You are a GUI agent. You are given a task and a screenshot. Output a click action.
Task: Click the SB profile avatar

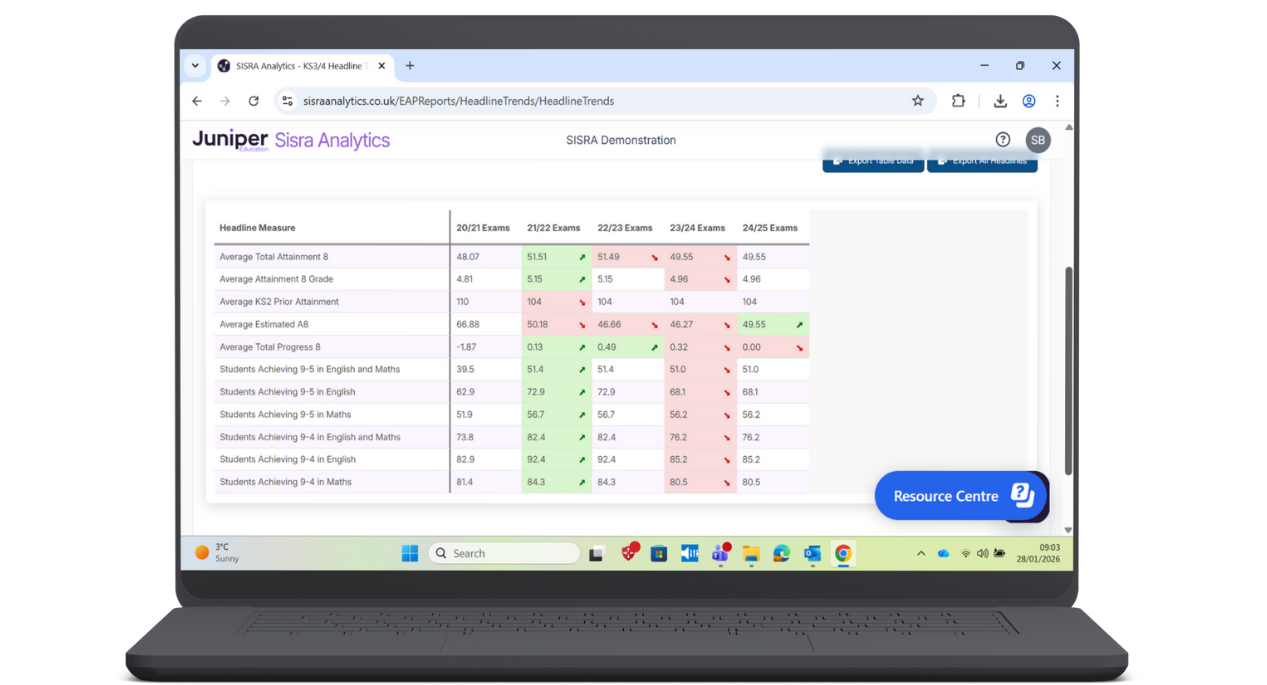pos(1038,140)
